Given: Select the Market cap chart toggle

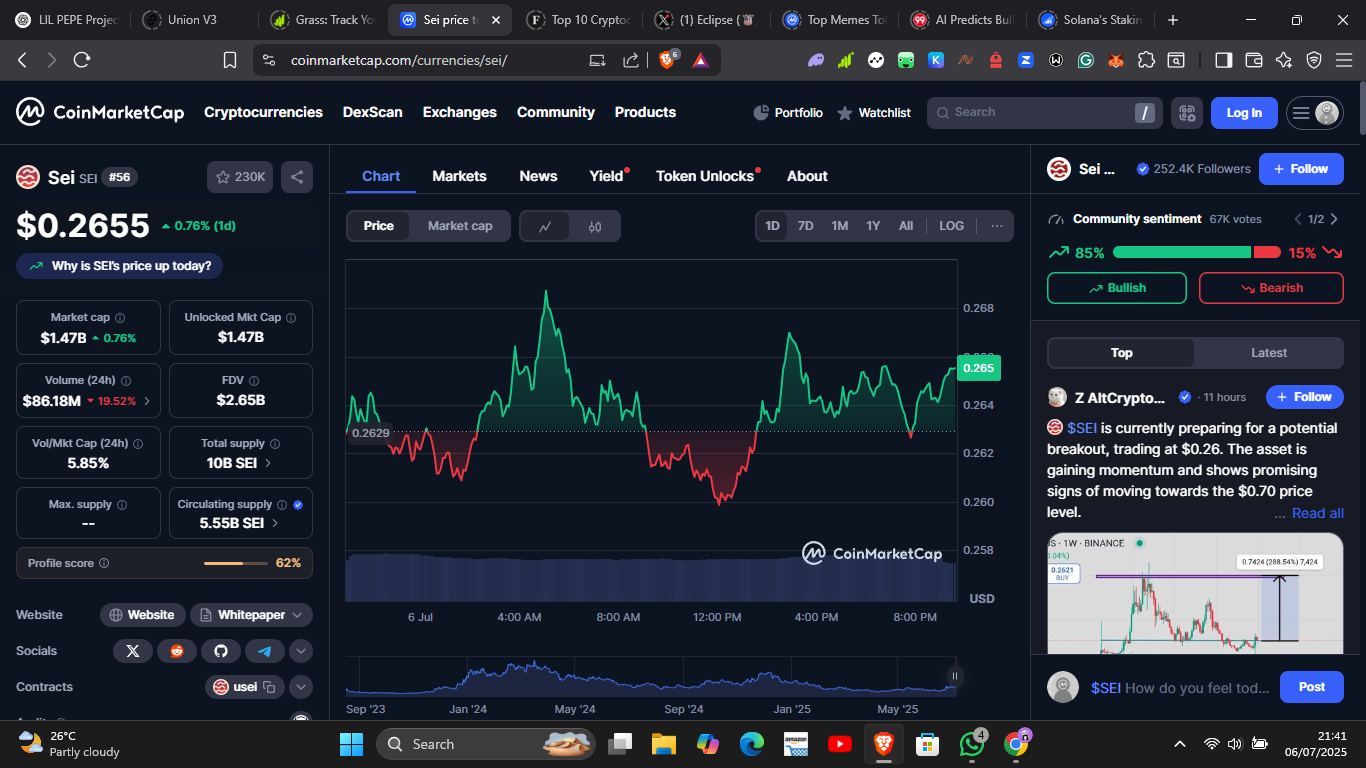Looking at the screenshot, I should tap(460, 226).
